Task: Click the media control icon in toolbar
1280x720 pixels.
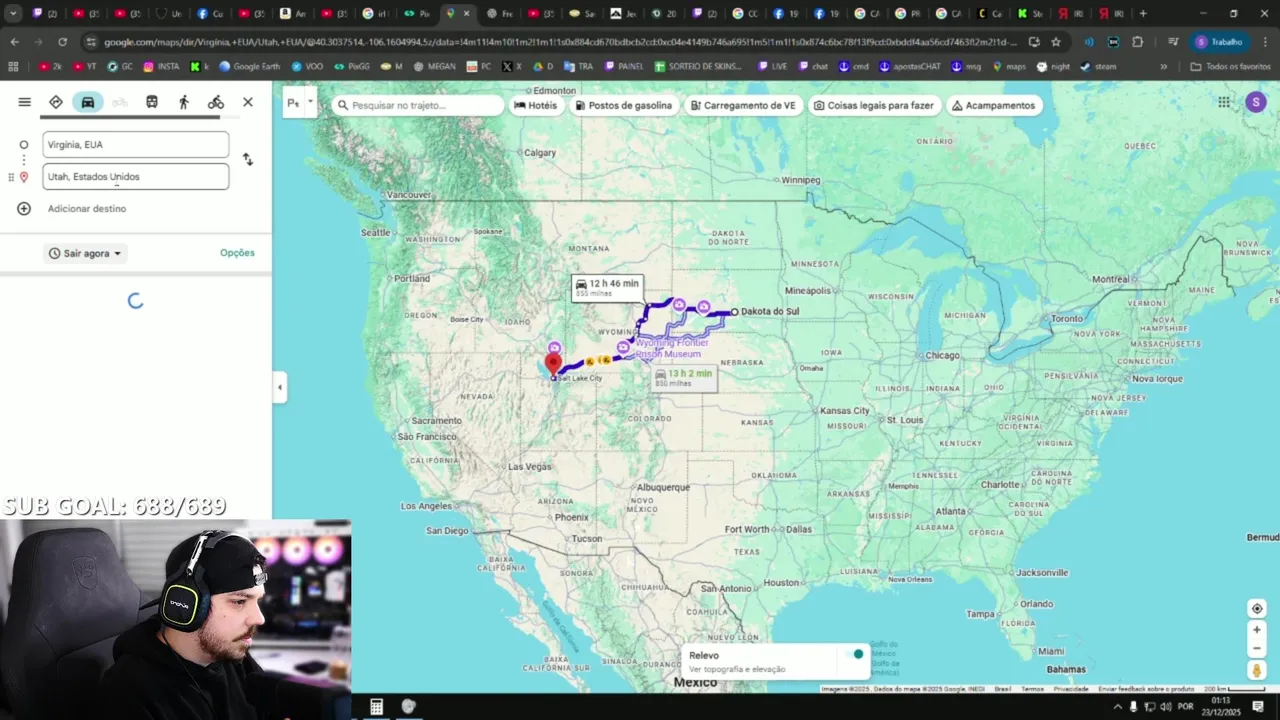Action: click(1173, 42)
